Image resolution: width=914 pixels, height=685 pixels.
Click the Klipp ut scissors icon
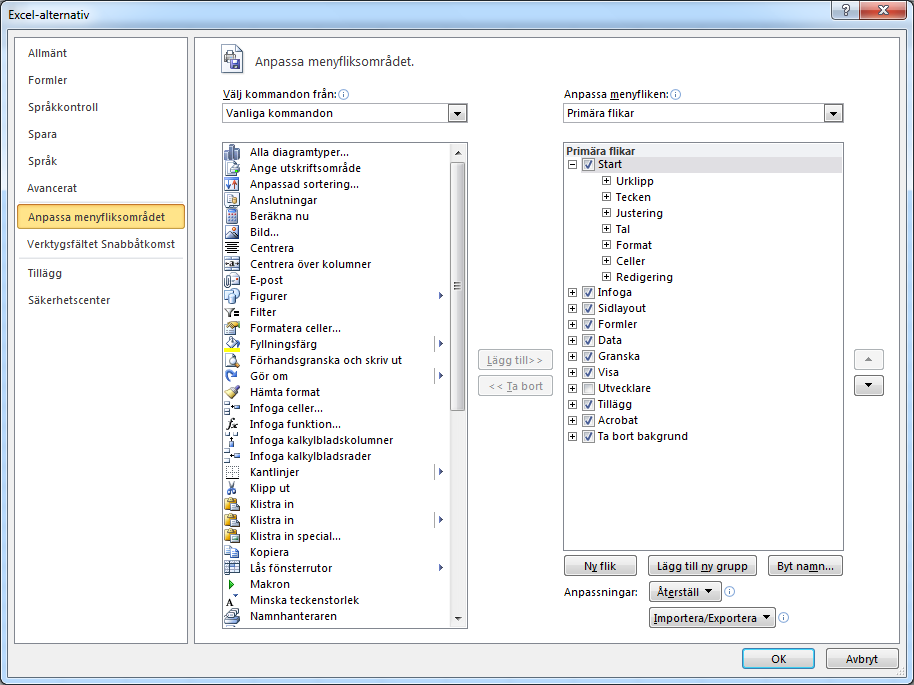tap(232, 489)
